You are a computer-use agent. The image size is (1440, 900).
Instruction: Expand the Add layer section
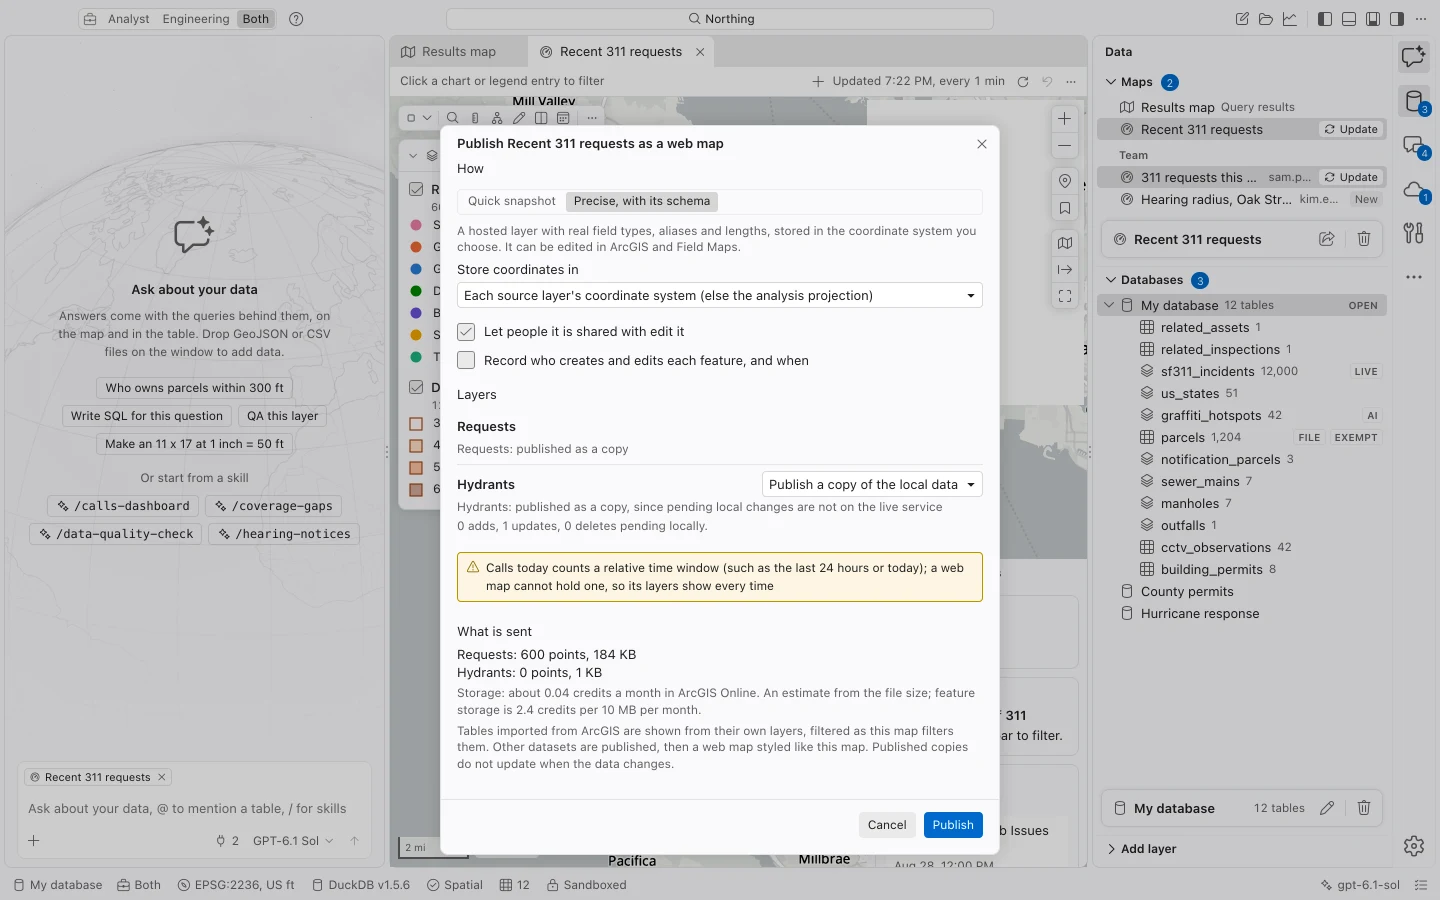[1141, 849]
